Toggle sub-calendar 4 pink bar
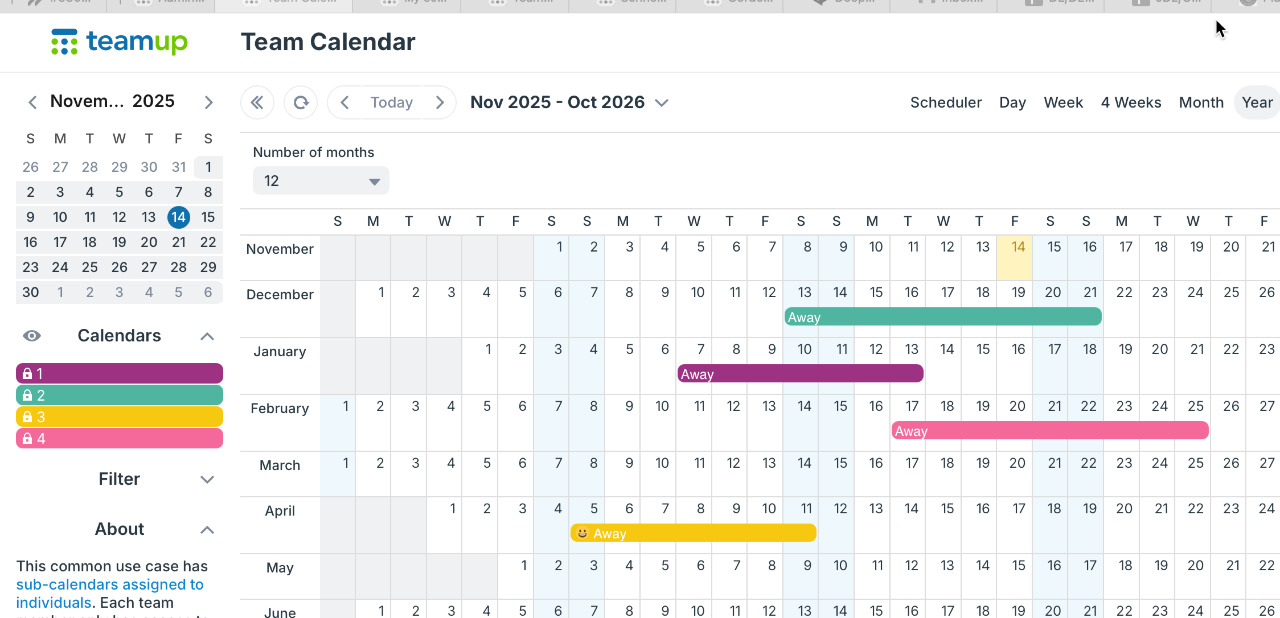 click(x=119, y=438)
